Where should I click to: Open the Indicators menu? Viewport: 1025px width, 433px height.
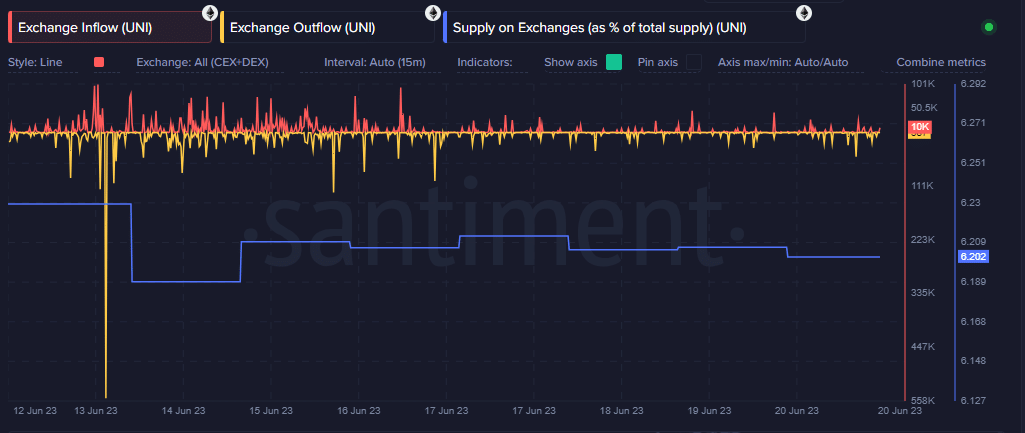[484, 62]
